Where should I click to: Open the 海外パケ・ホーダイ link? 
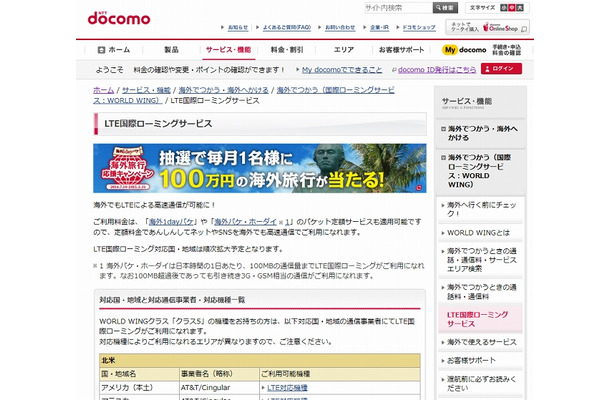coord(245,222)
